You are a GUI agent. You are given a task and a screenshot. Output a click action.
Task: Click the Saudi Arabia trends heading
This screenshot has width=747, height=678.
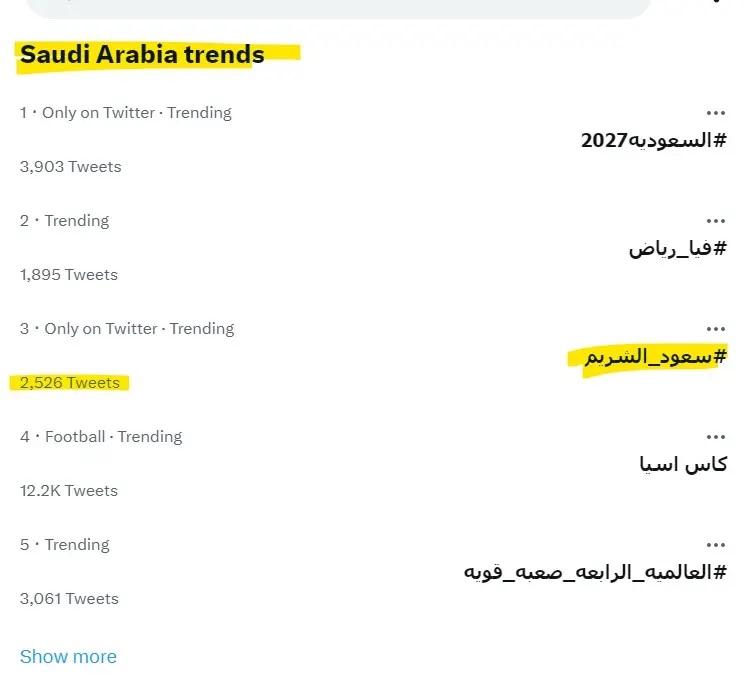point(142,54)
